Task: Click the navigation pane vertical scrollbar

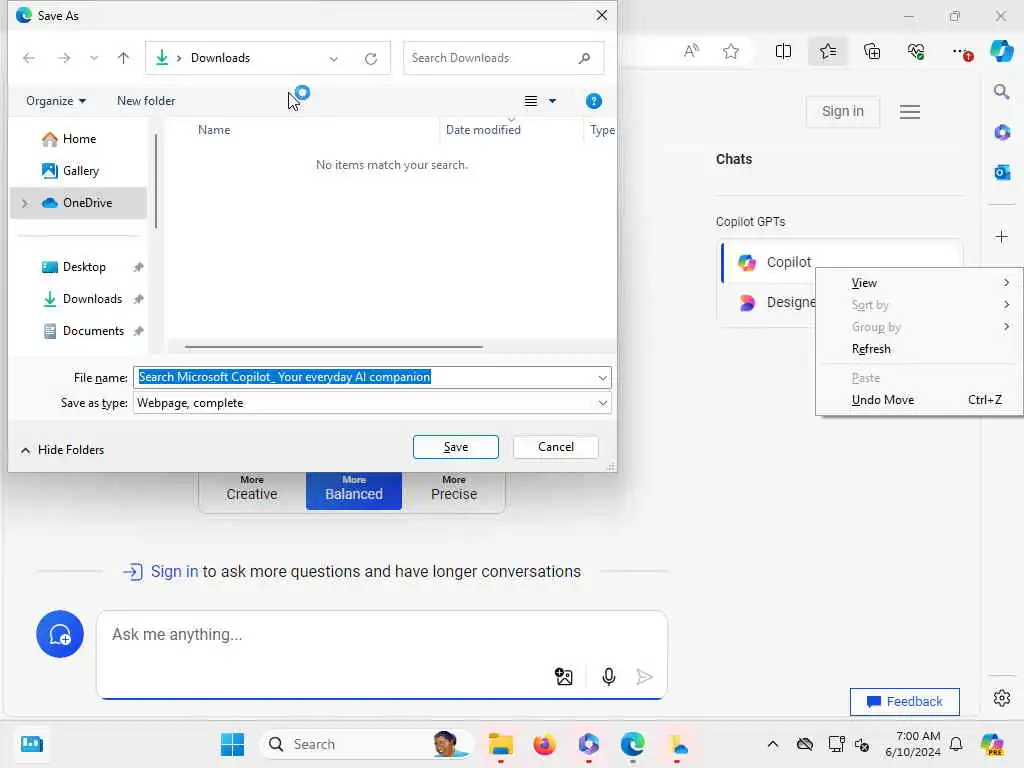Action: (155, 181)
